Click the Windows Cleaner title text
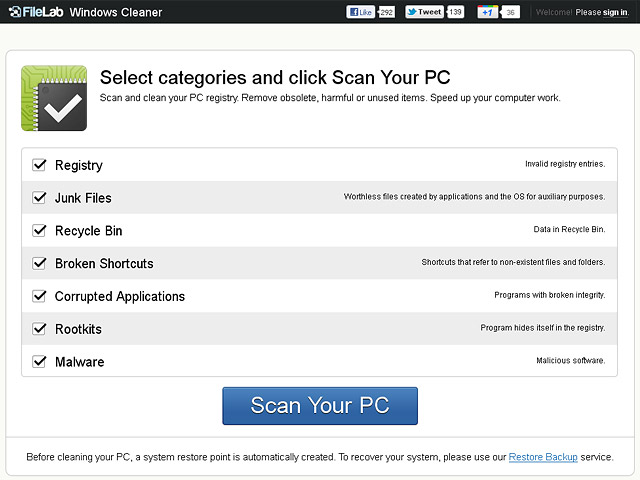This screenshot has width=640, height=480. click(x=116, y=12)
